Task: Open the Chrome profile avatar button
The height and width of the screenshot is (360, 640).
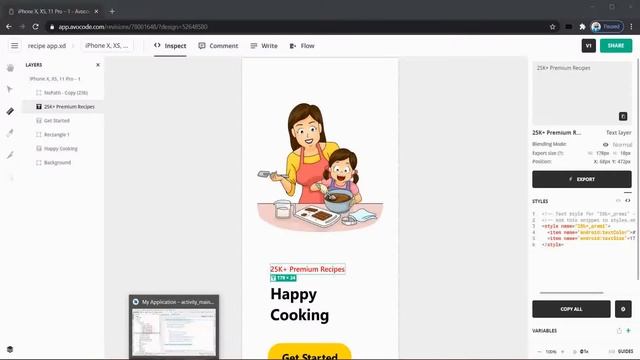Action: pyautogui.click(x=607, y=27)
